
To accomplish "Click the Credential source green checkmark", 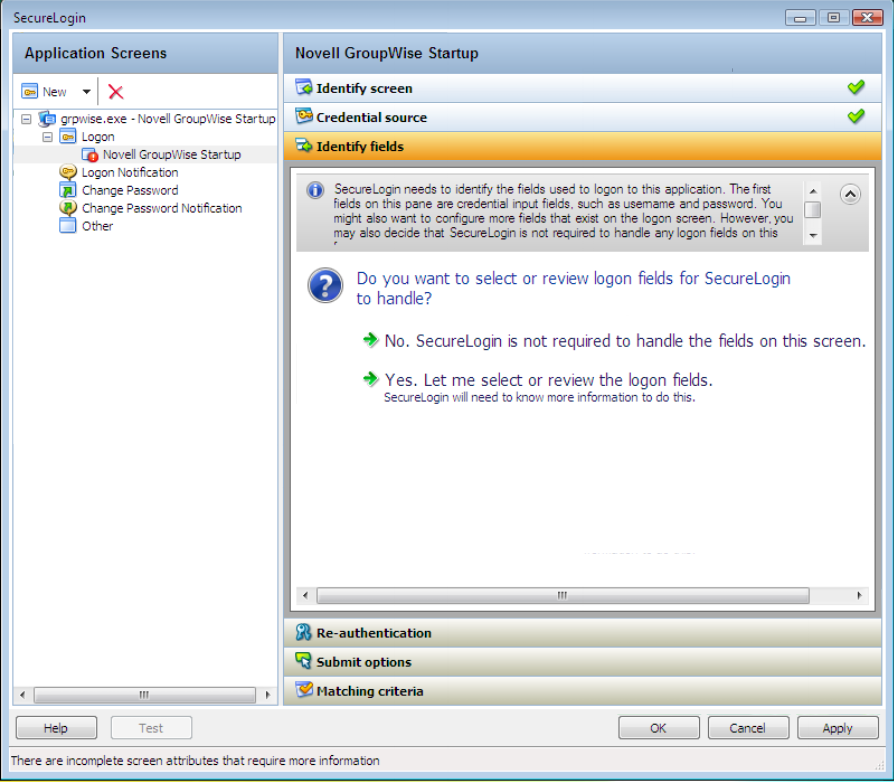I will (856, 116).
